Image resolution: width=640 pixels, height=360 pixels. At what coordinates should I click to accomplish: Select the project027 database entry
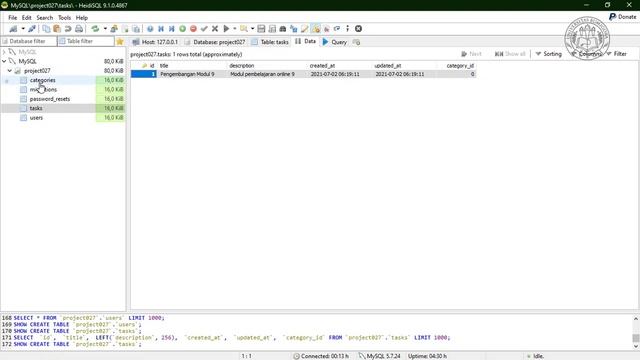(37, 71)
